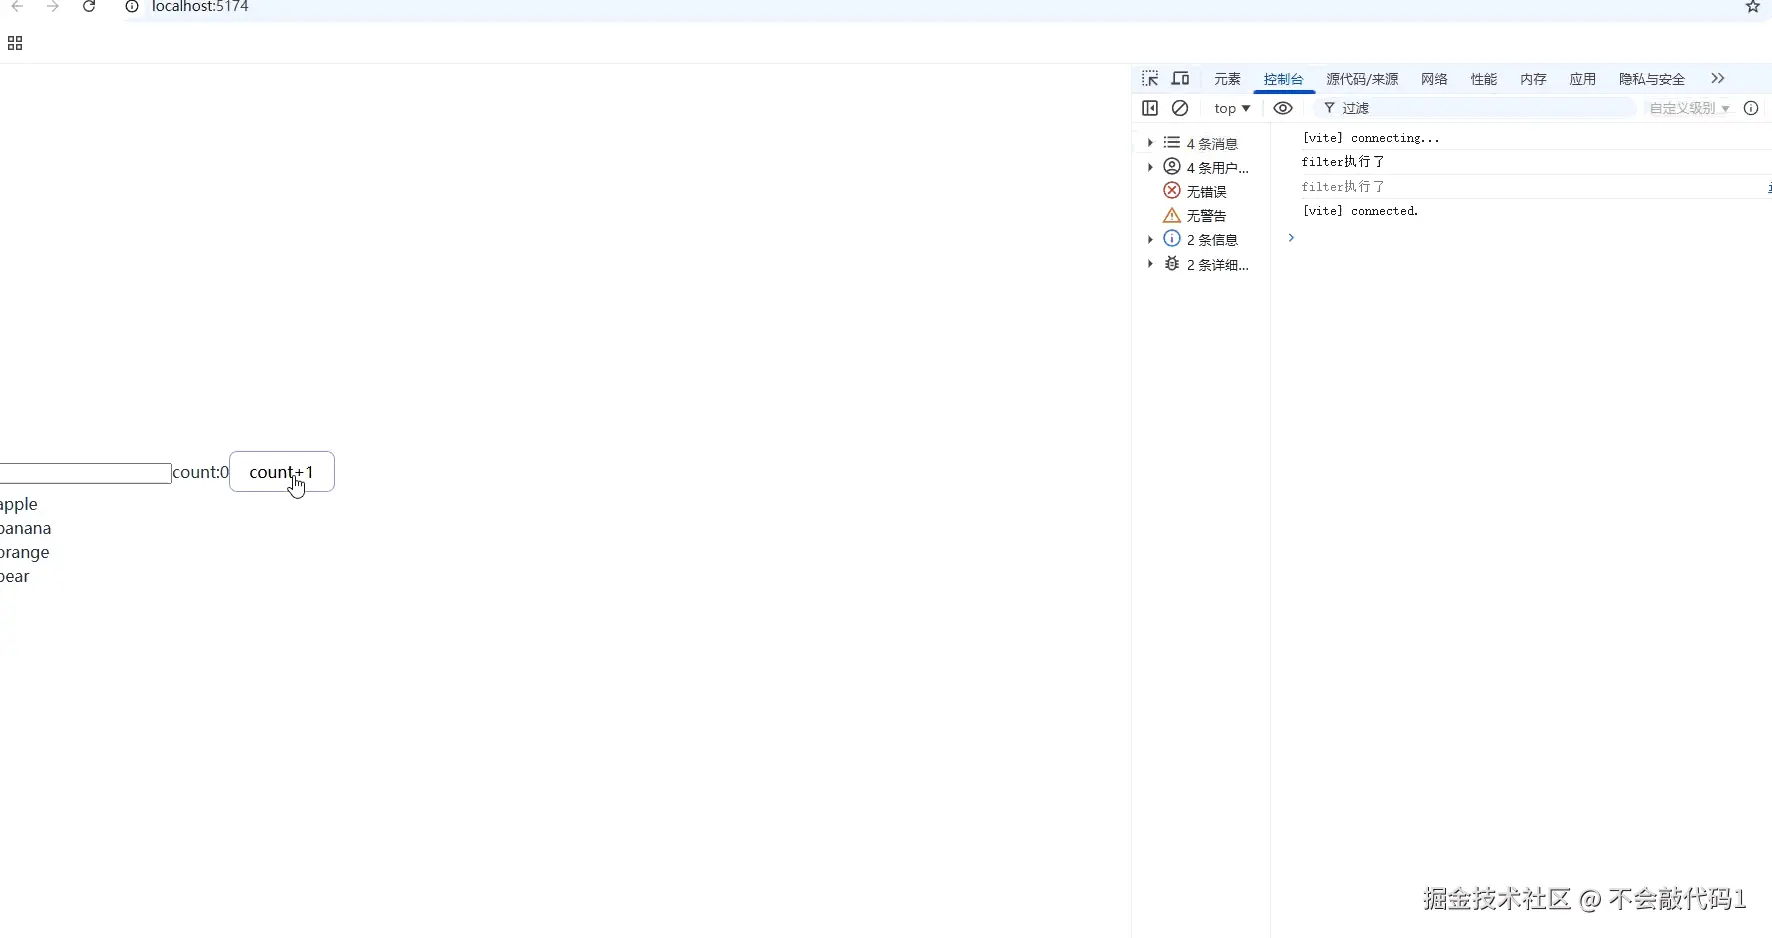Switch to the 控制台 Console tab
Image resolution: width=1772 pixels, height=938 pixels.
1283,79
